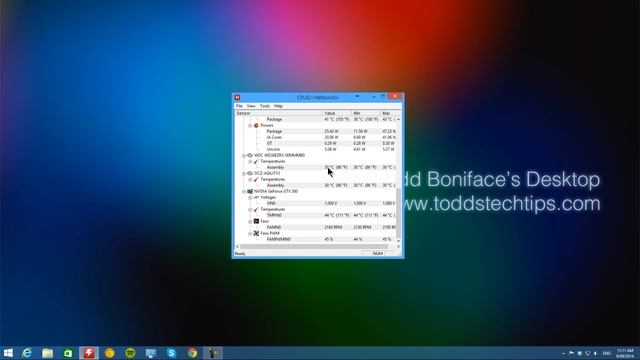The height and width of the screenshot is (360, 640).
Task: Click the Fans PWM icon
Action: [256, 233]
